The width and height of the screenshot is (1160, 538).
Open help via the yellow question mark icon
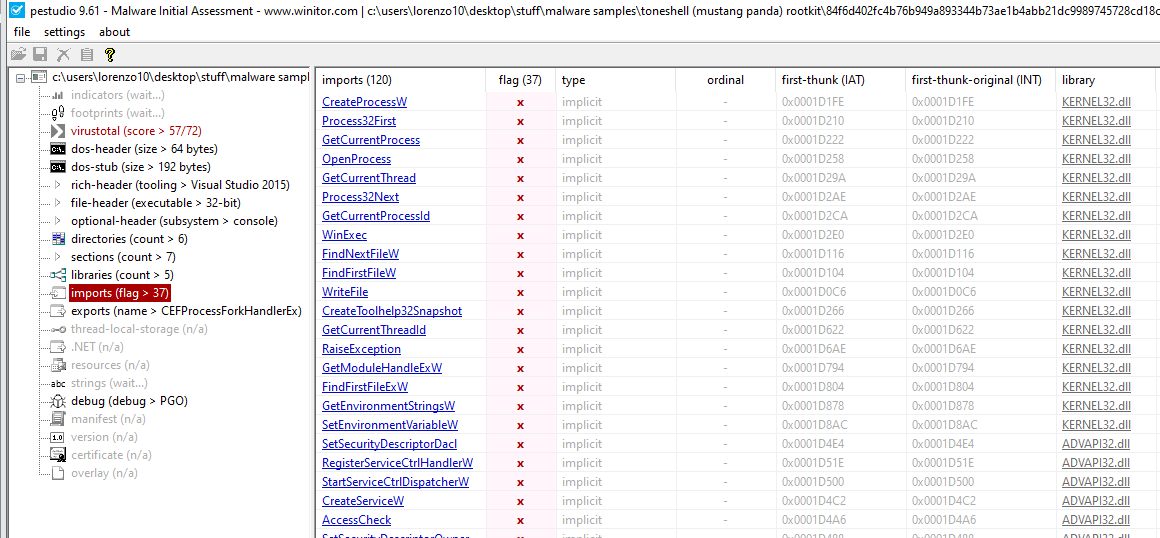coord(109,54)
